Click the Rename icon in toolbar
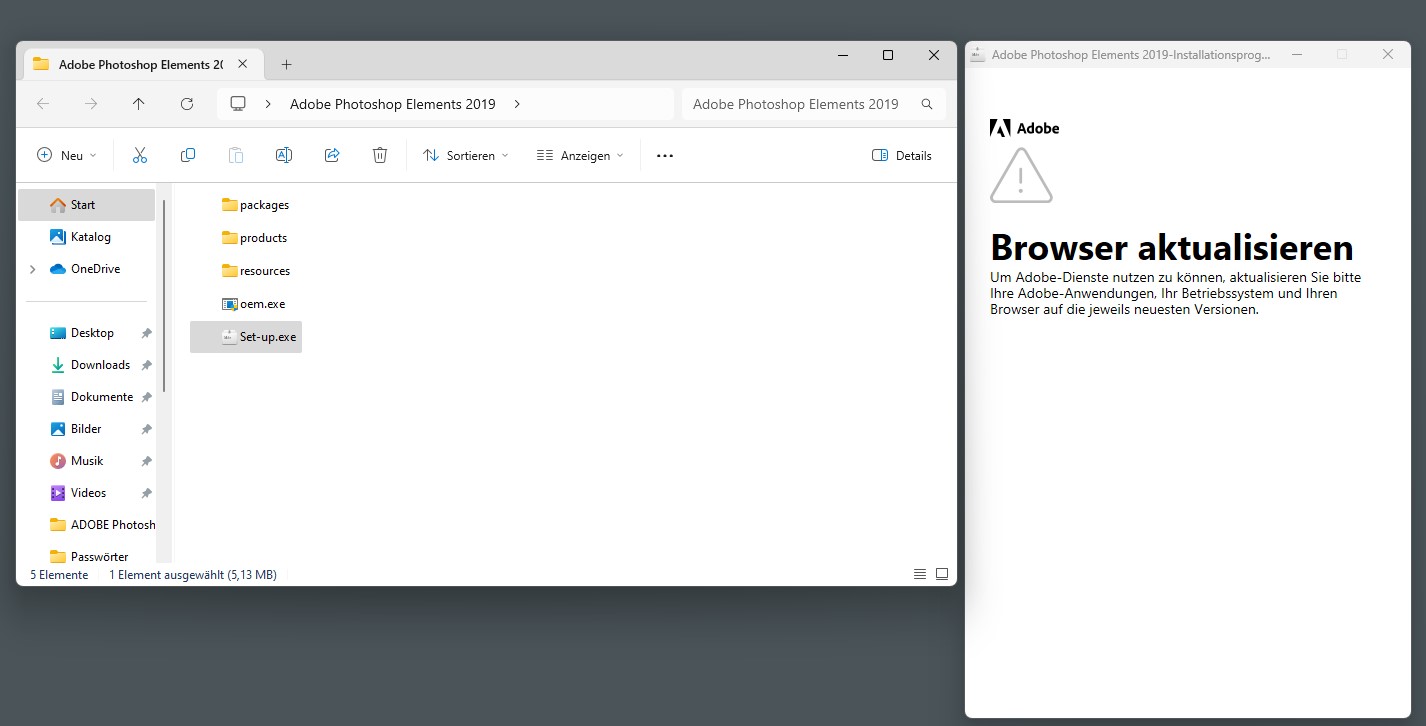 tap(284, 155)
